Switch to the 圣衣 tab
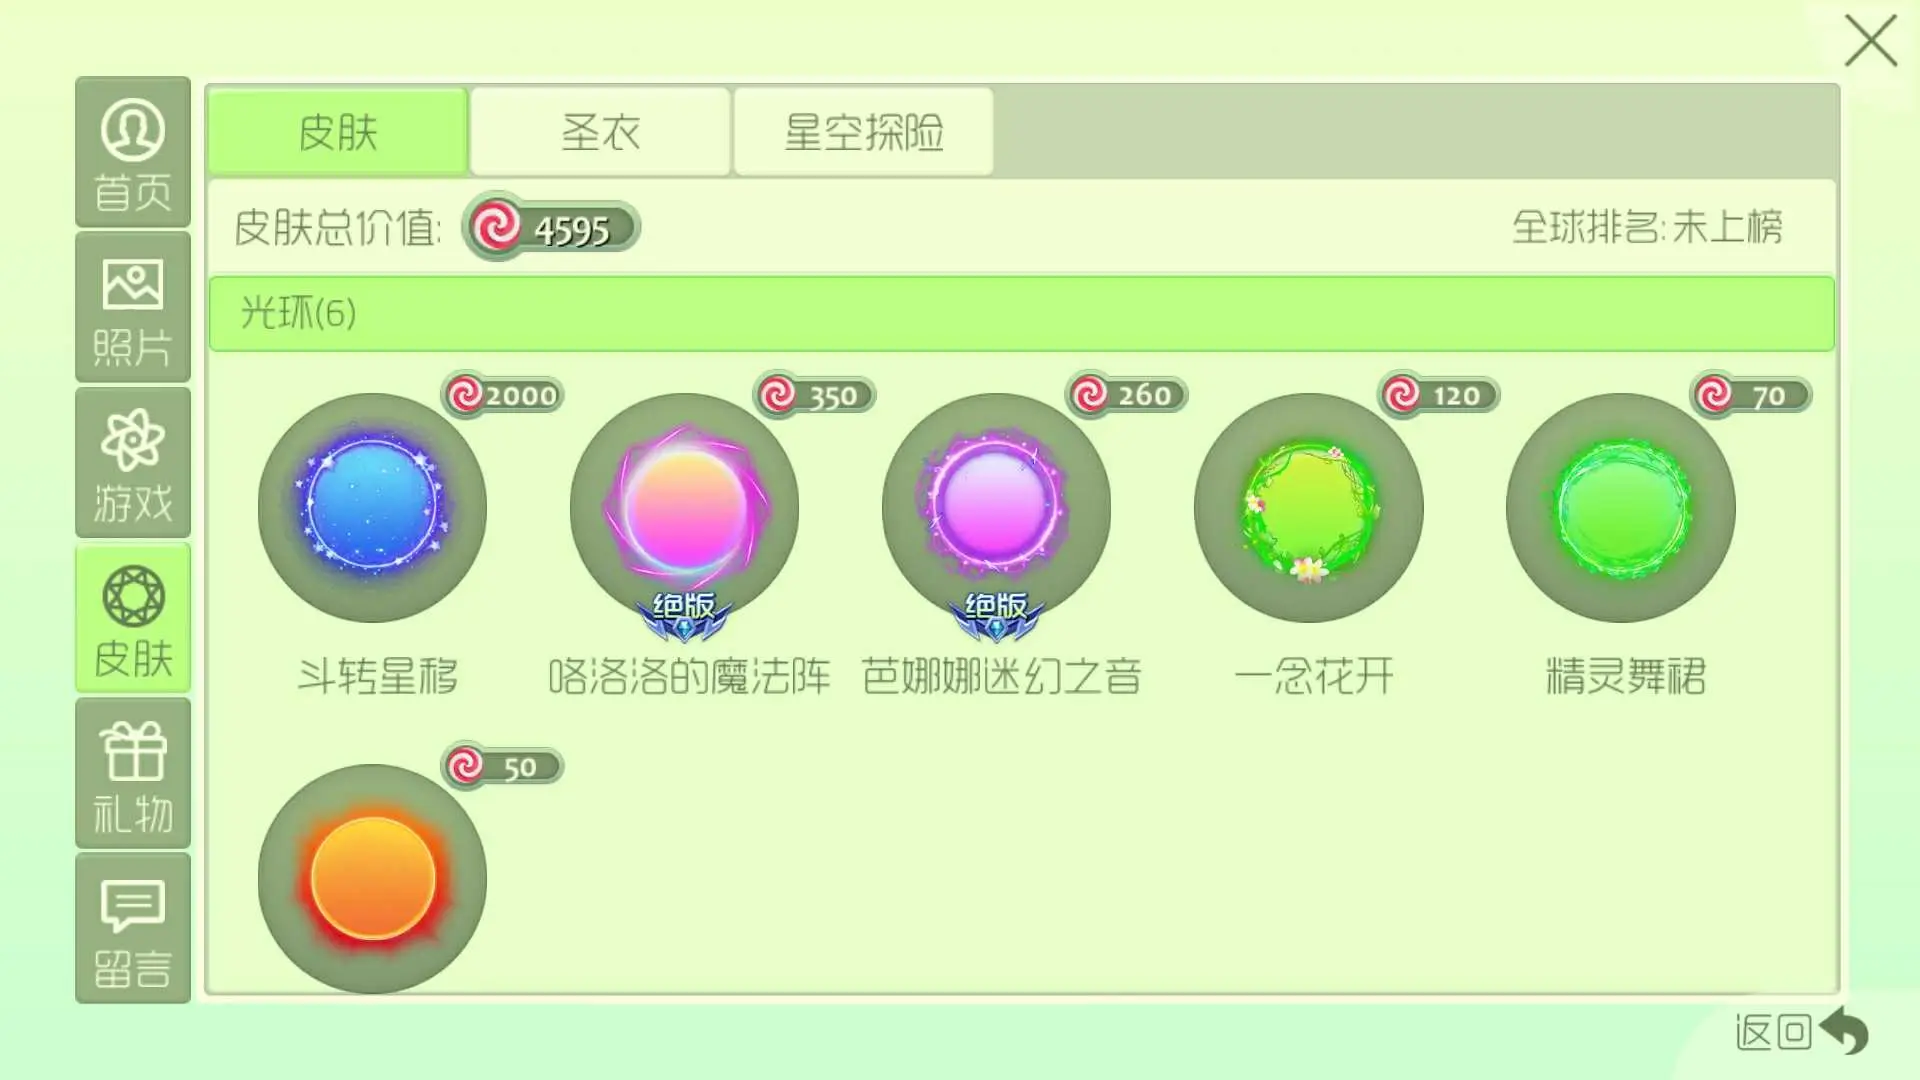1920x1080 pixels. 600,132
